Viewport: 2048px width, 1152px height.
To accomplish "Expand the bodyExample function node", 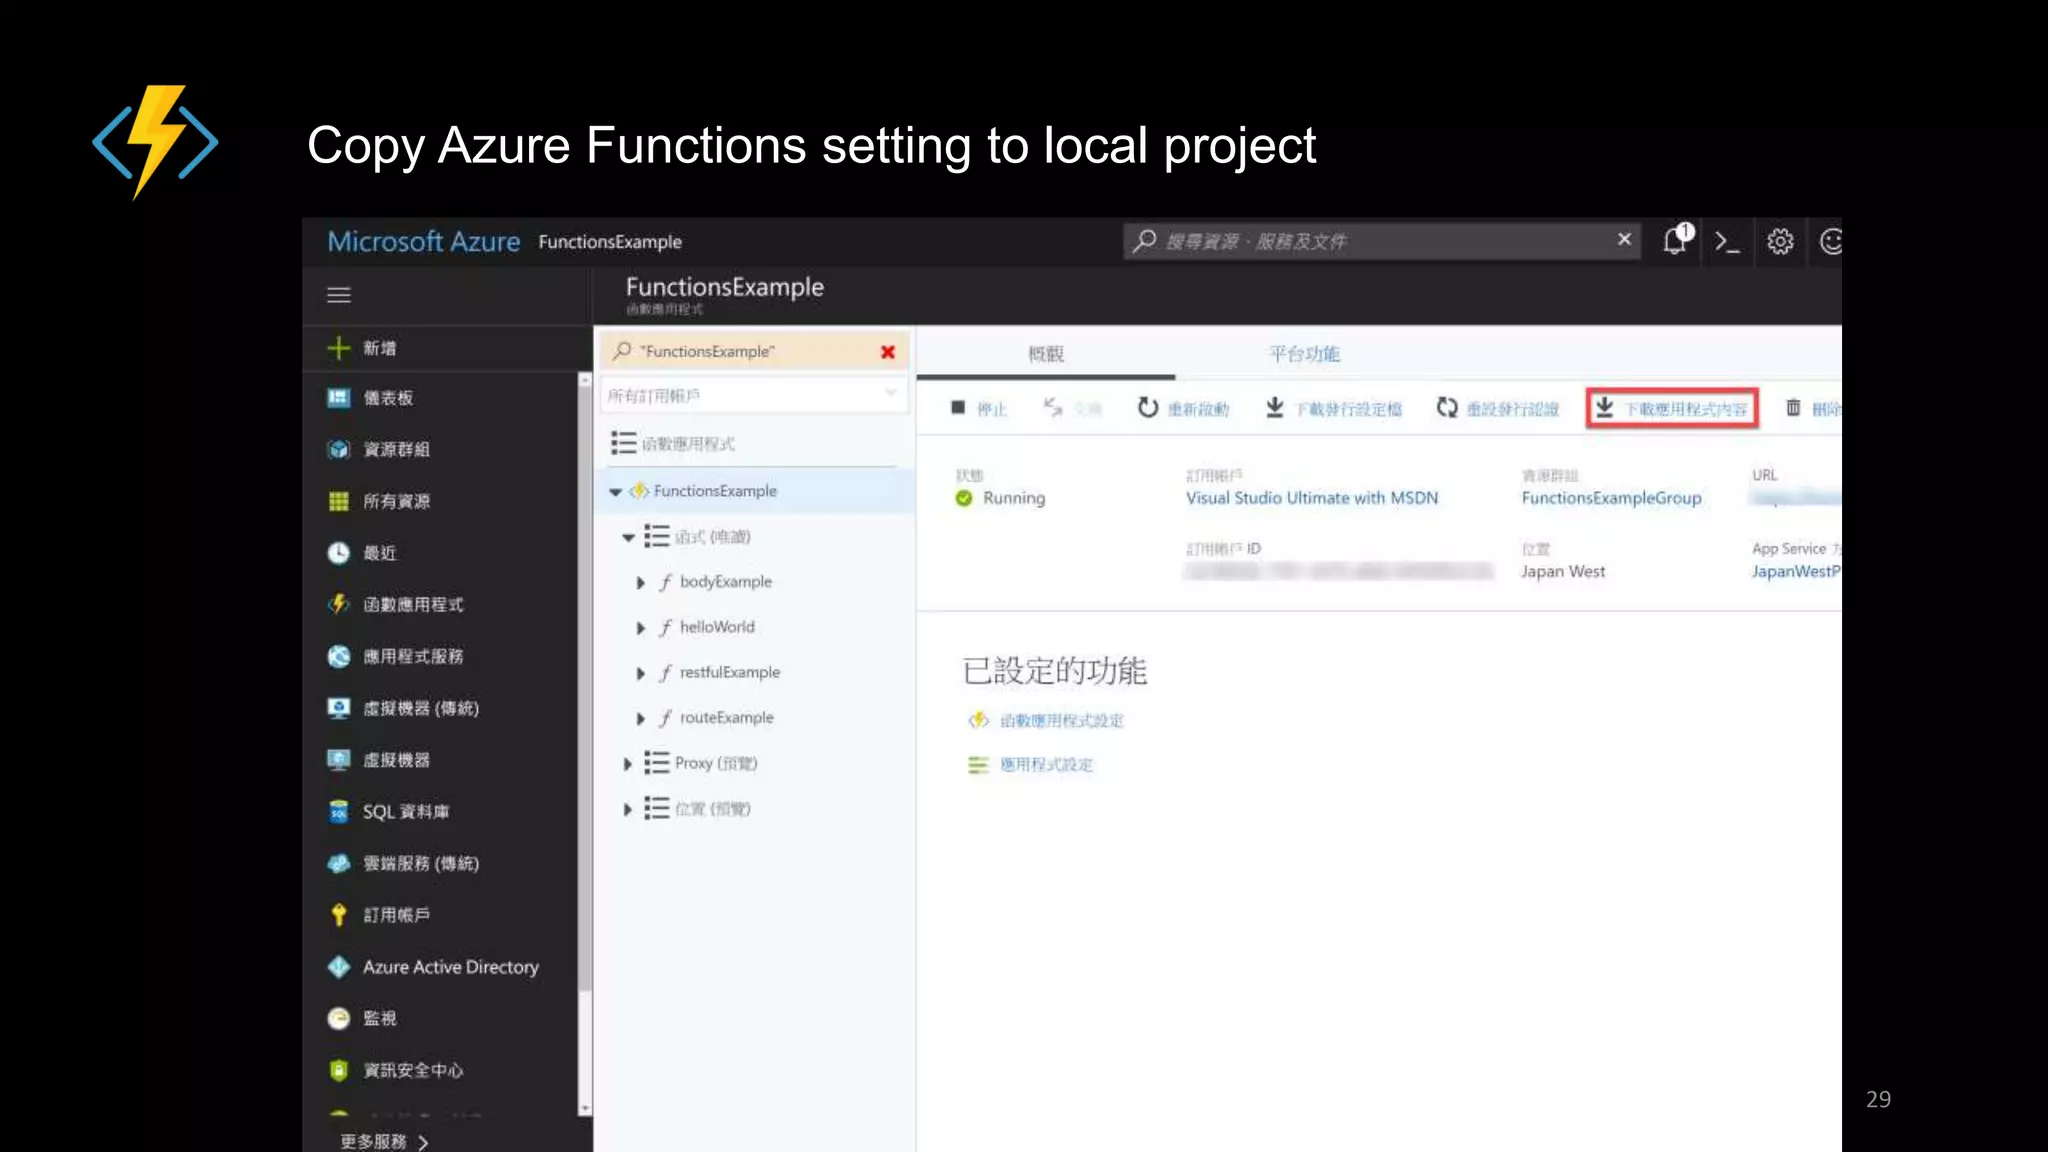I will point(641,582).
